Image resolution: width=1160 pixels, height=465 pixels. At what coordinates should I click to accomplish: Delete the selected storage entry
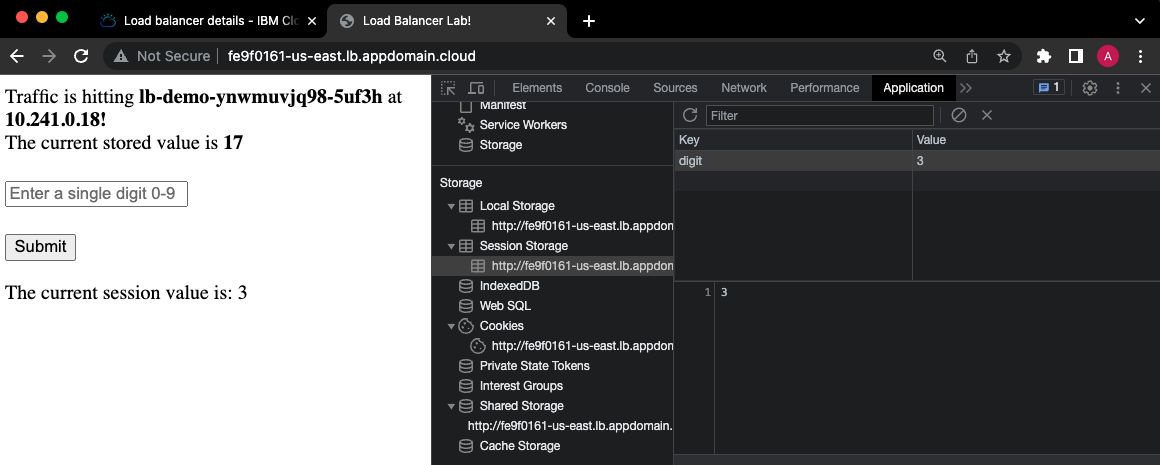[x=986, y=115]
